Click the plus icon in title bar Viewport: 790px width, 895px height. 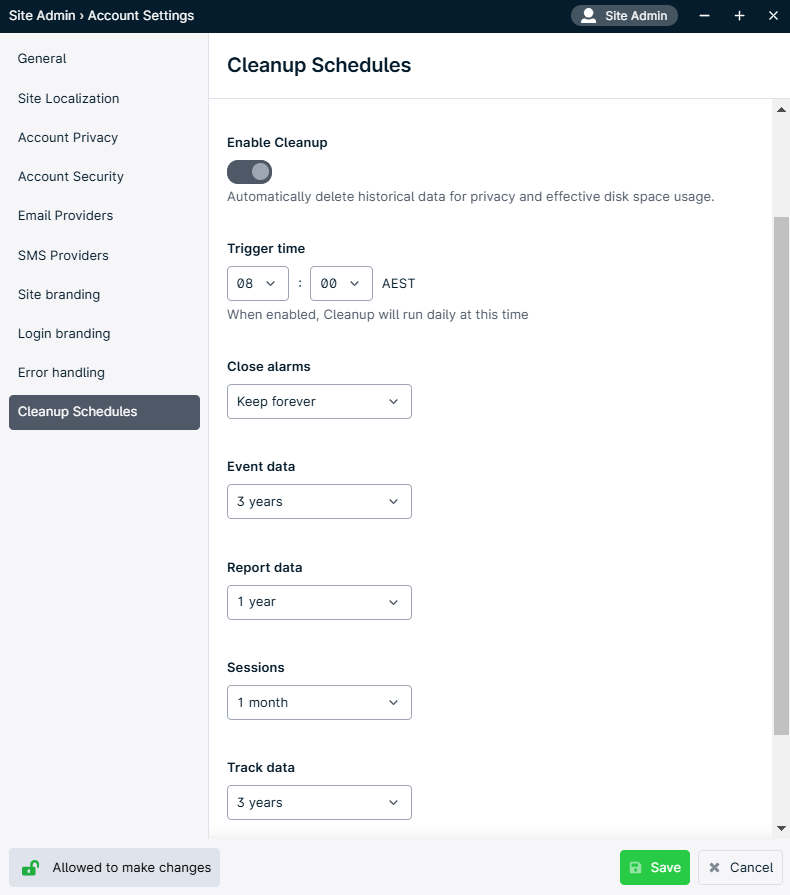click(739, 16)
